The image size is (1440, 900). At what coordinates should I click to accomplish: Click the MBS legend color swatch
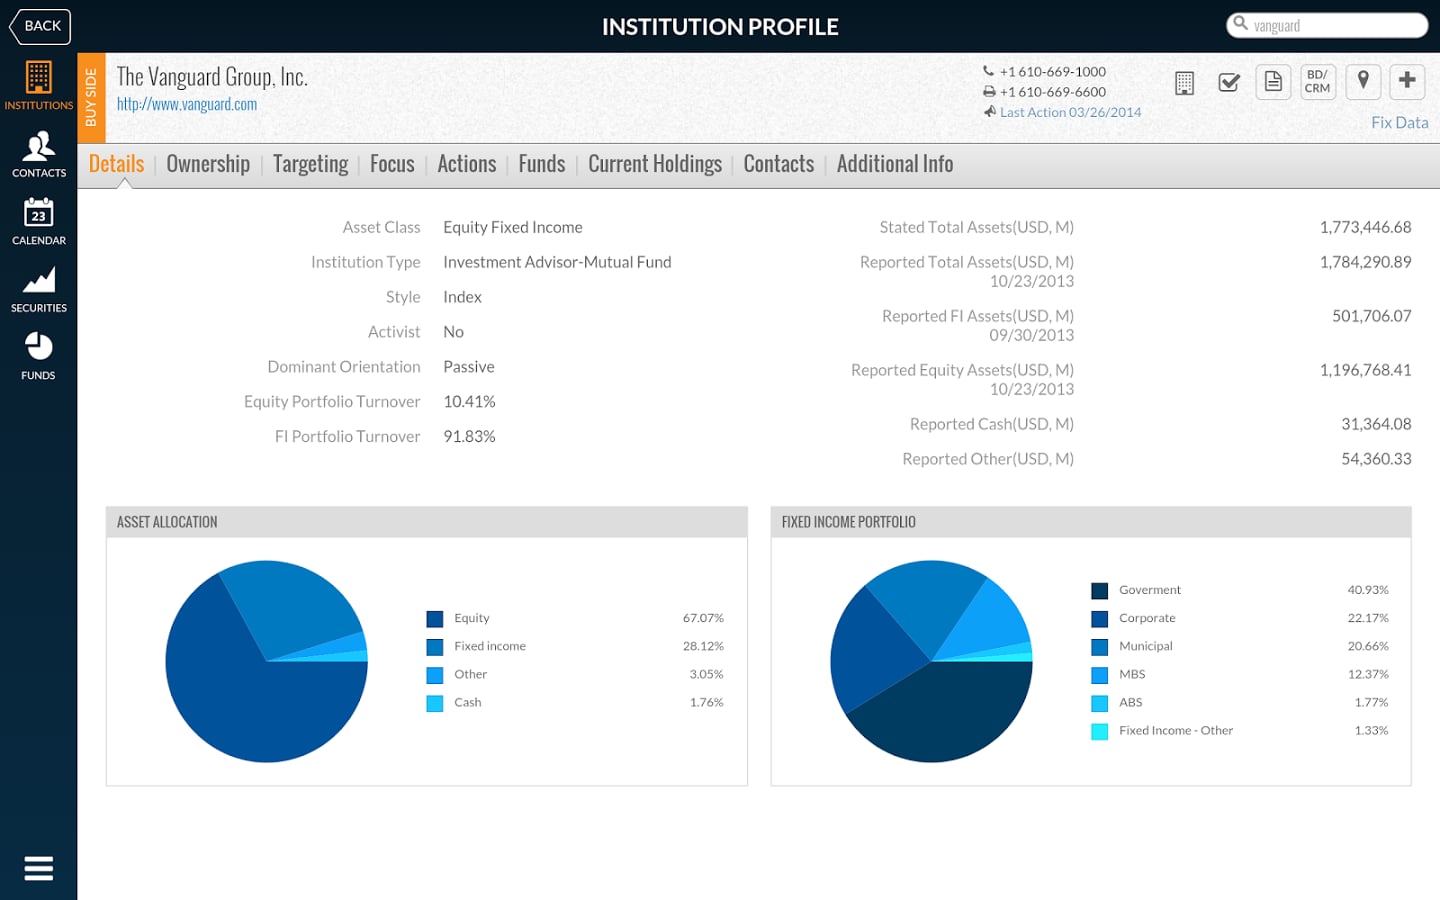tap(1100, 675)
